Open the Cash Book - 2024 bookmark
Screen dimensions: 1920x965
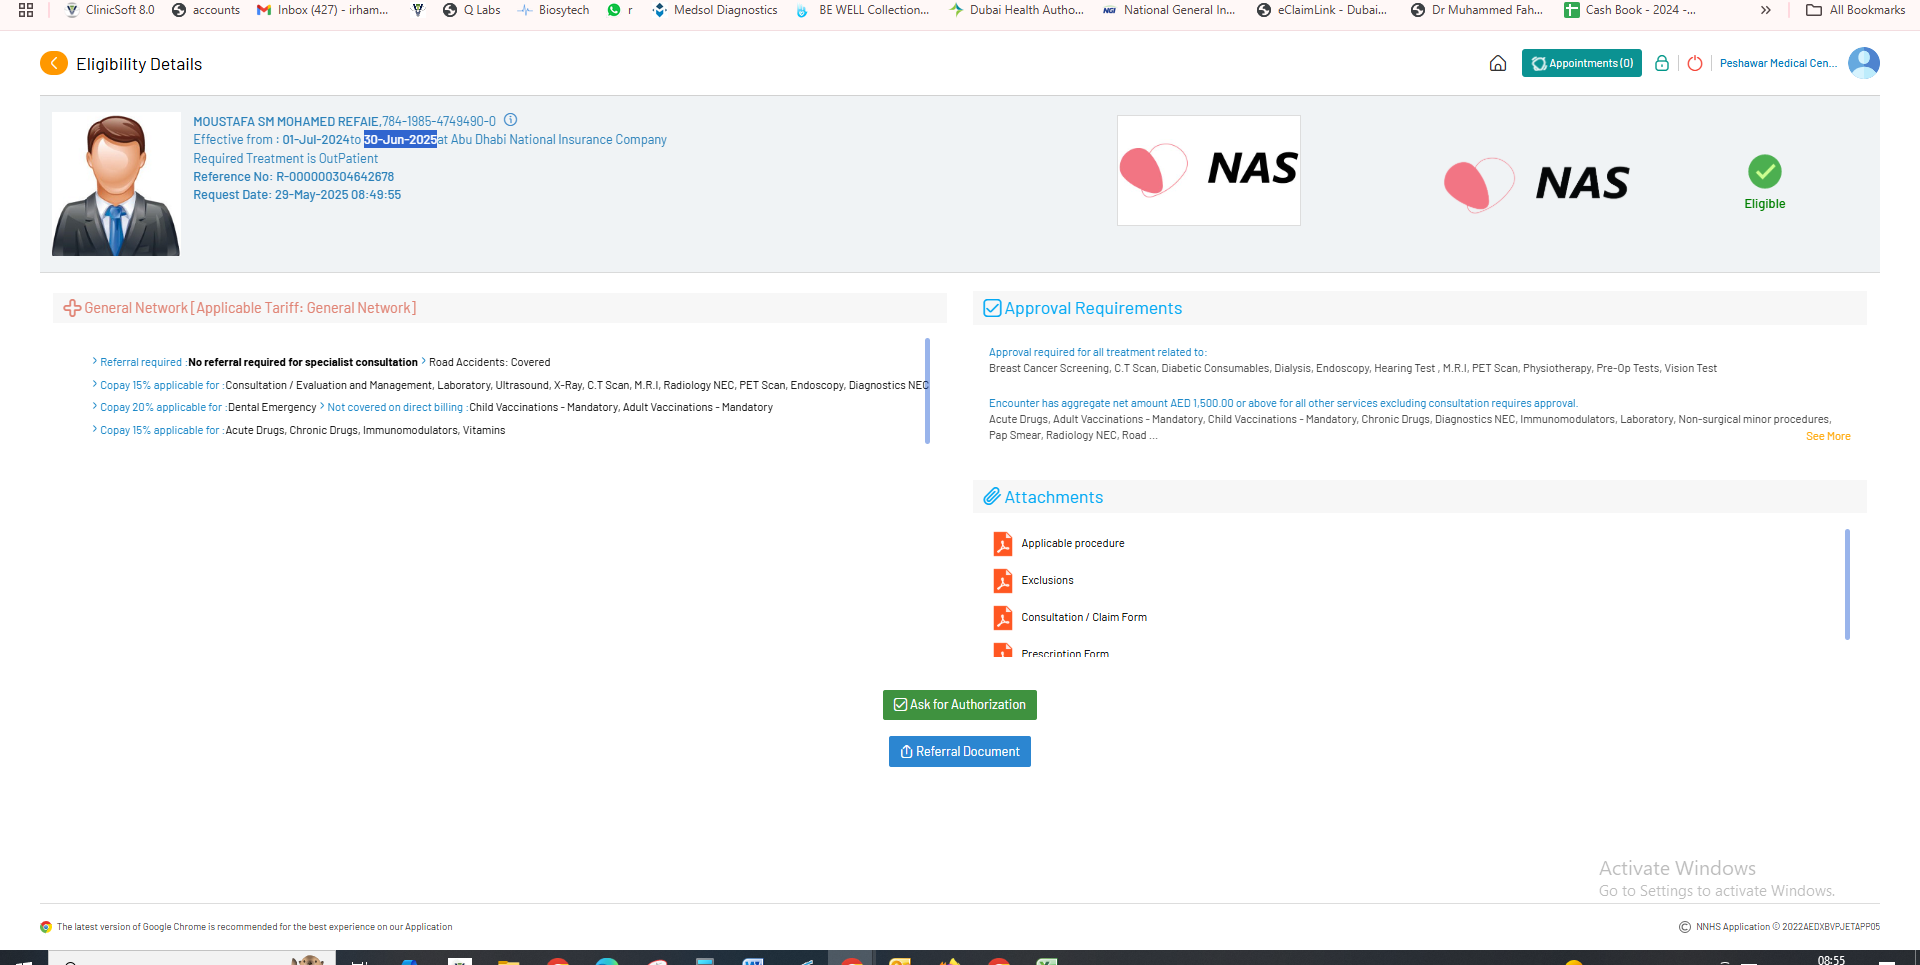(x=1630, y=10)
